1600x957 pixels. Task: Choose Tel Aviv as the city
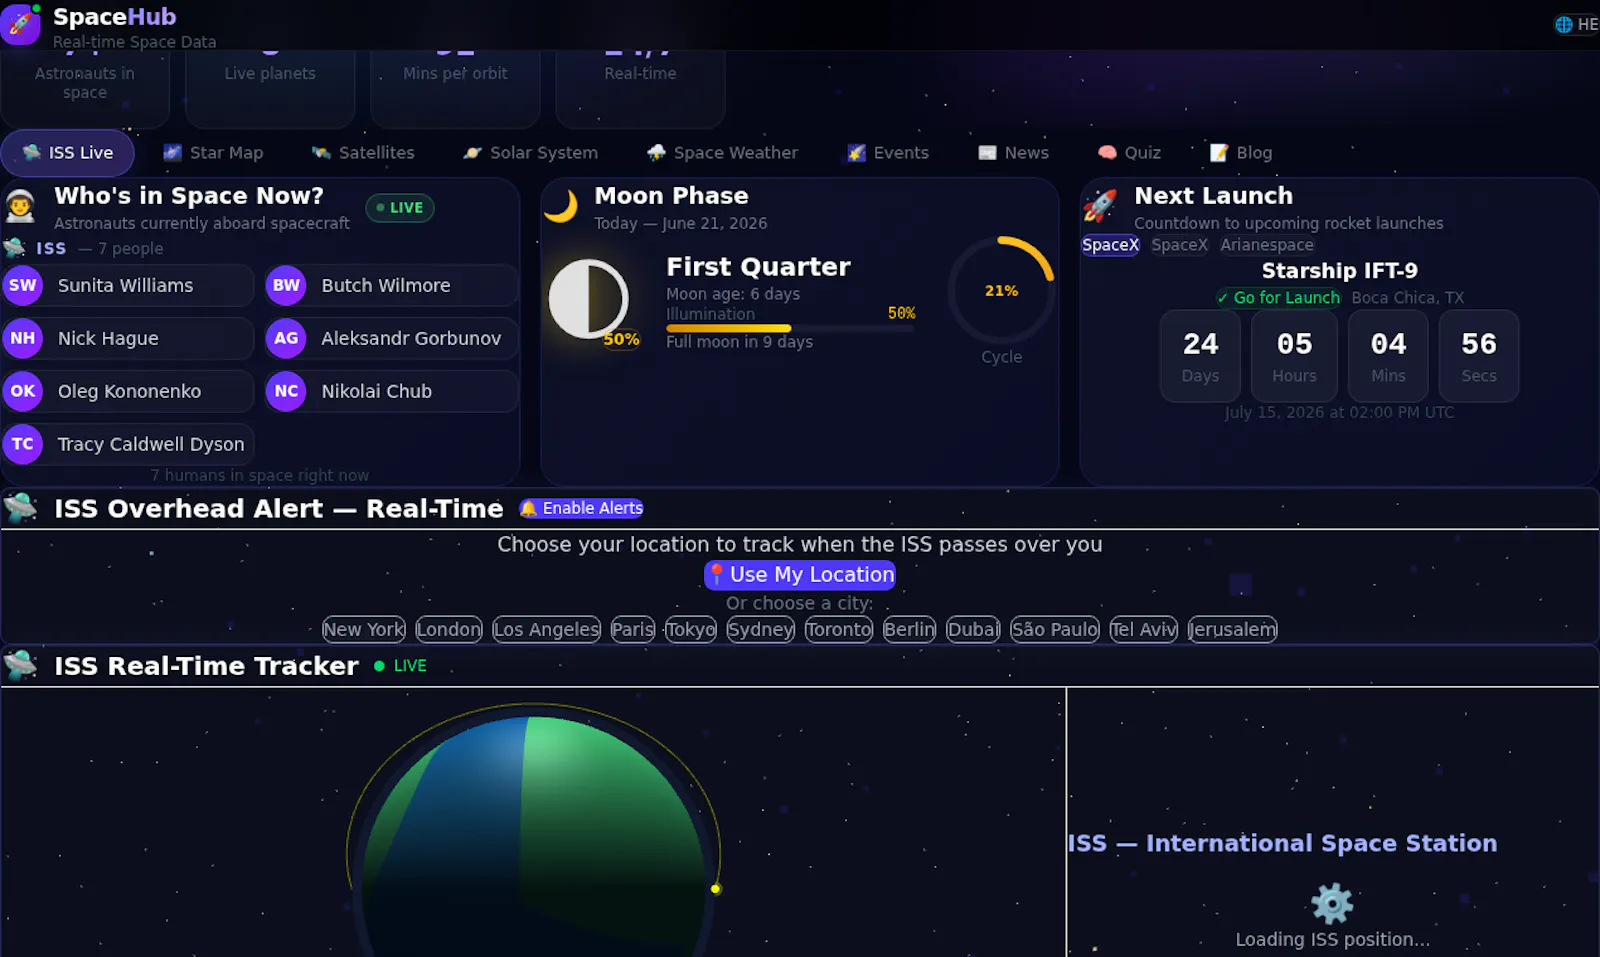[x=1144, y=629]
